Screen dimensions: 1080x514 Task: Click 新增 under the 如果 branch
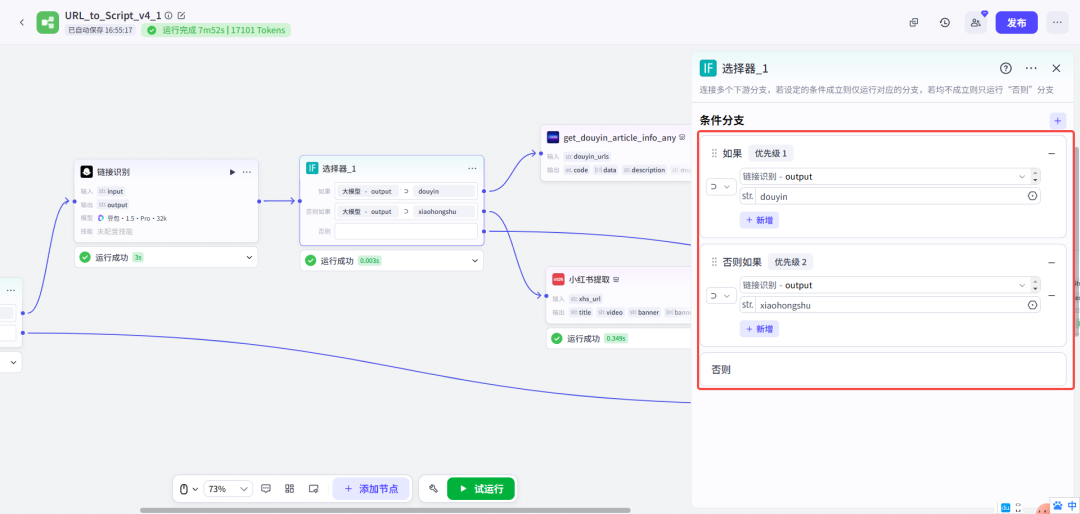point(759,220)
